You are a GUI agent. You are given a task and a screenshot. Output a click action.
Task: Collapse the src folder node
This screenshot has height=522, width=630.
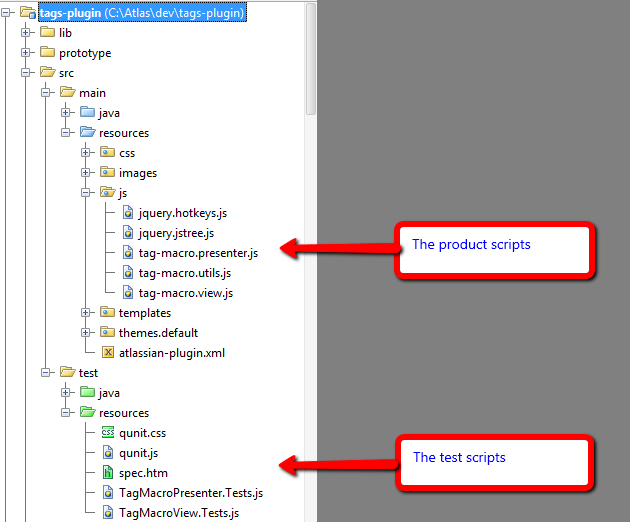[x=26, y=73]
